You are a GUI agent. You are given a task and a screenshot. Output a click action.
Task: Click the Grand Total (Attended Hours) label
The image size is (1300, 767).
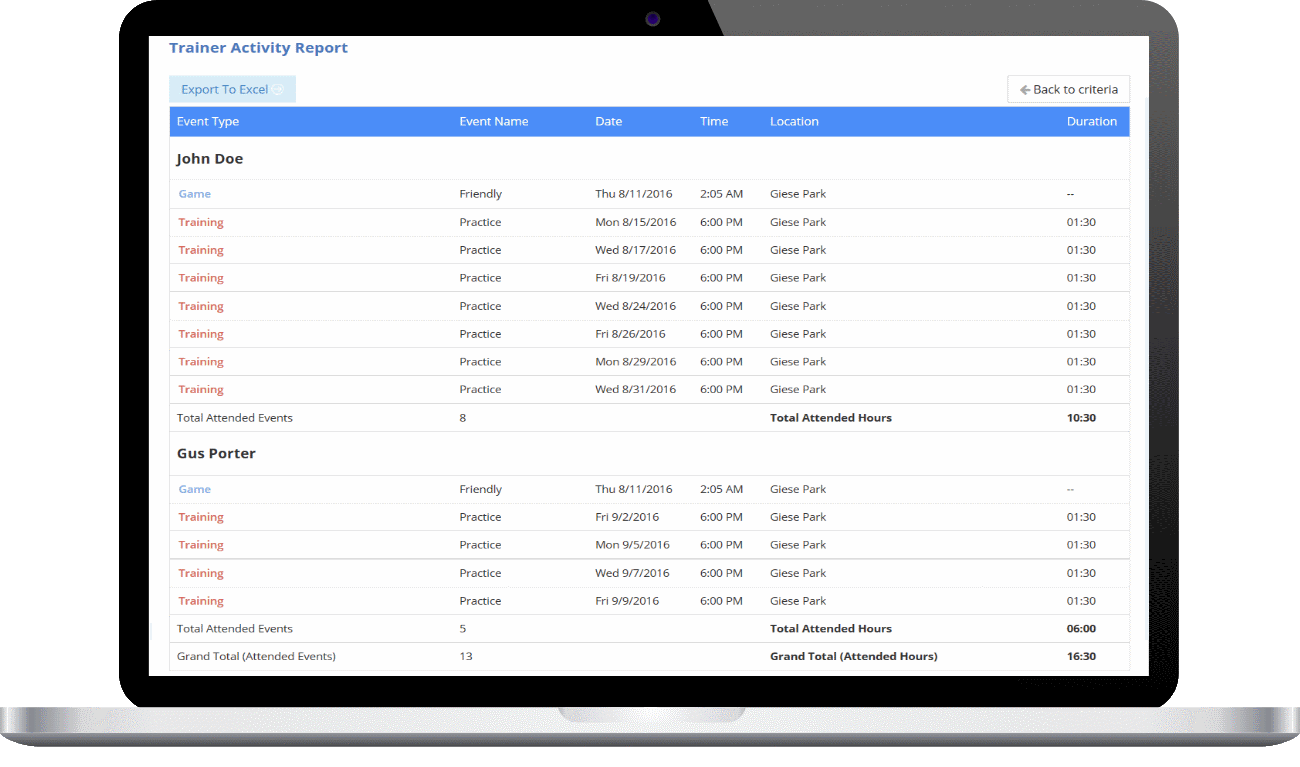pyautogui.click(x=854, y=657)
